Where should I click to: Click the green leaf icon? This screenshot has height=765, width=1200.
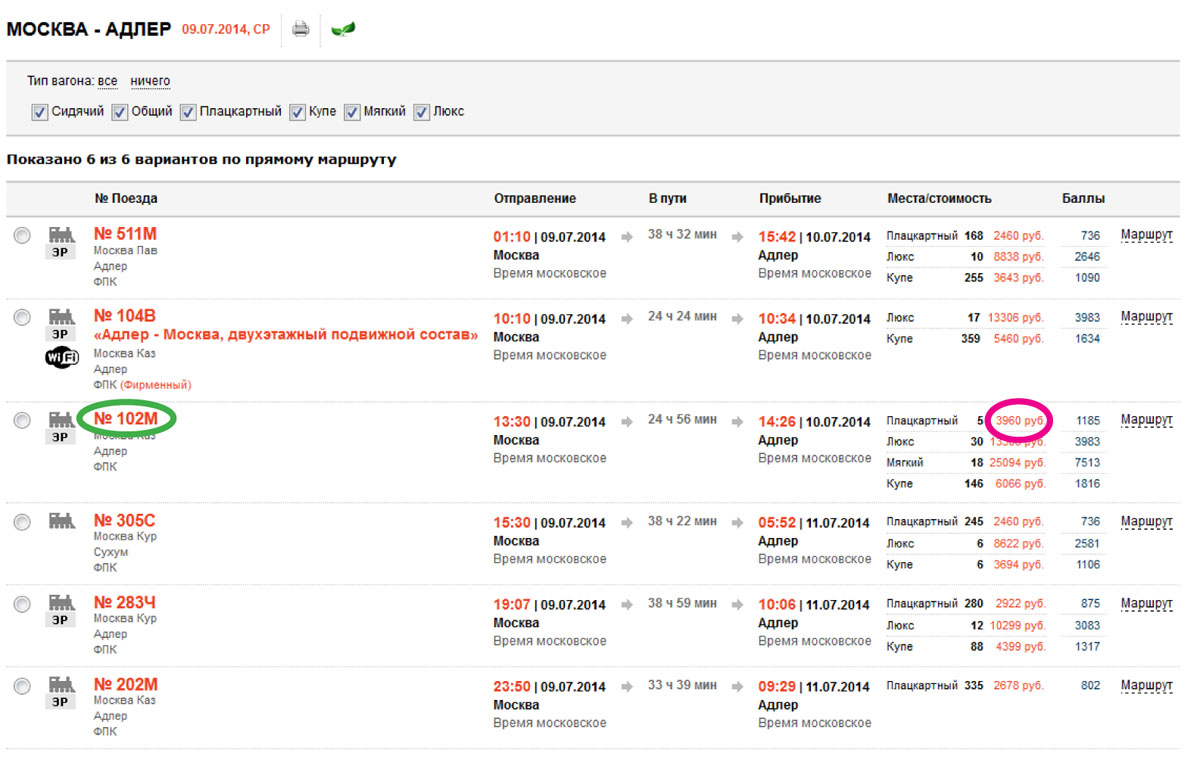tap(343, 29)
